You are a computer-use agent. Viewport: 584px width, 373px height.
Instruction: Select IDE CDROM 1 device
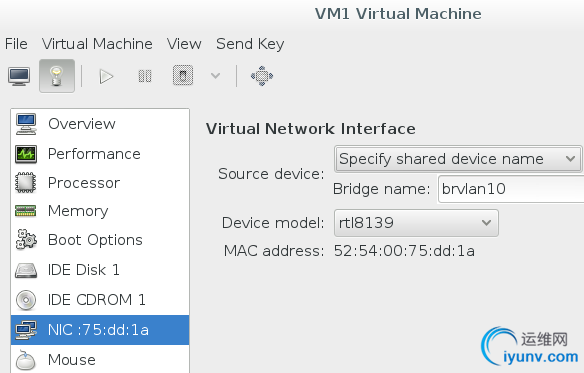100,300
